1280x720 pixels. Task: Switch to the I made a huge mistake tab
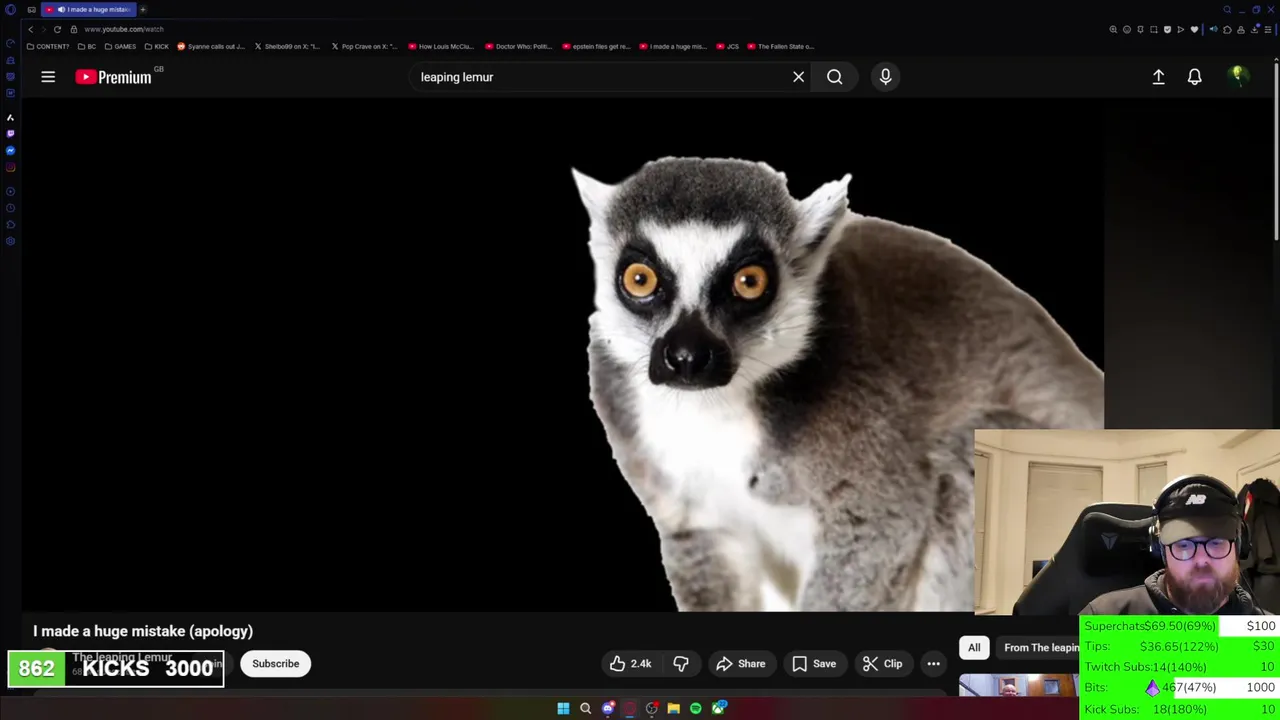[x=89, y=9]
